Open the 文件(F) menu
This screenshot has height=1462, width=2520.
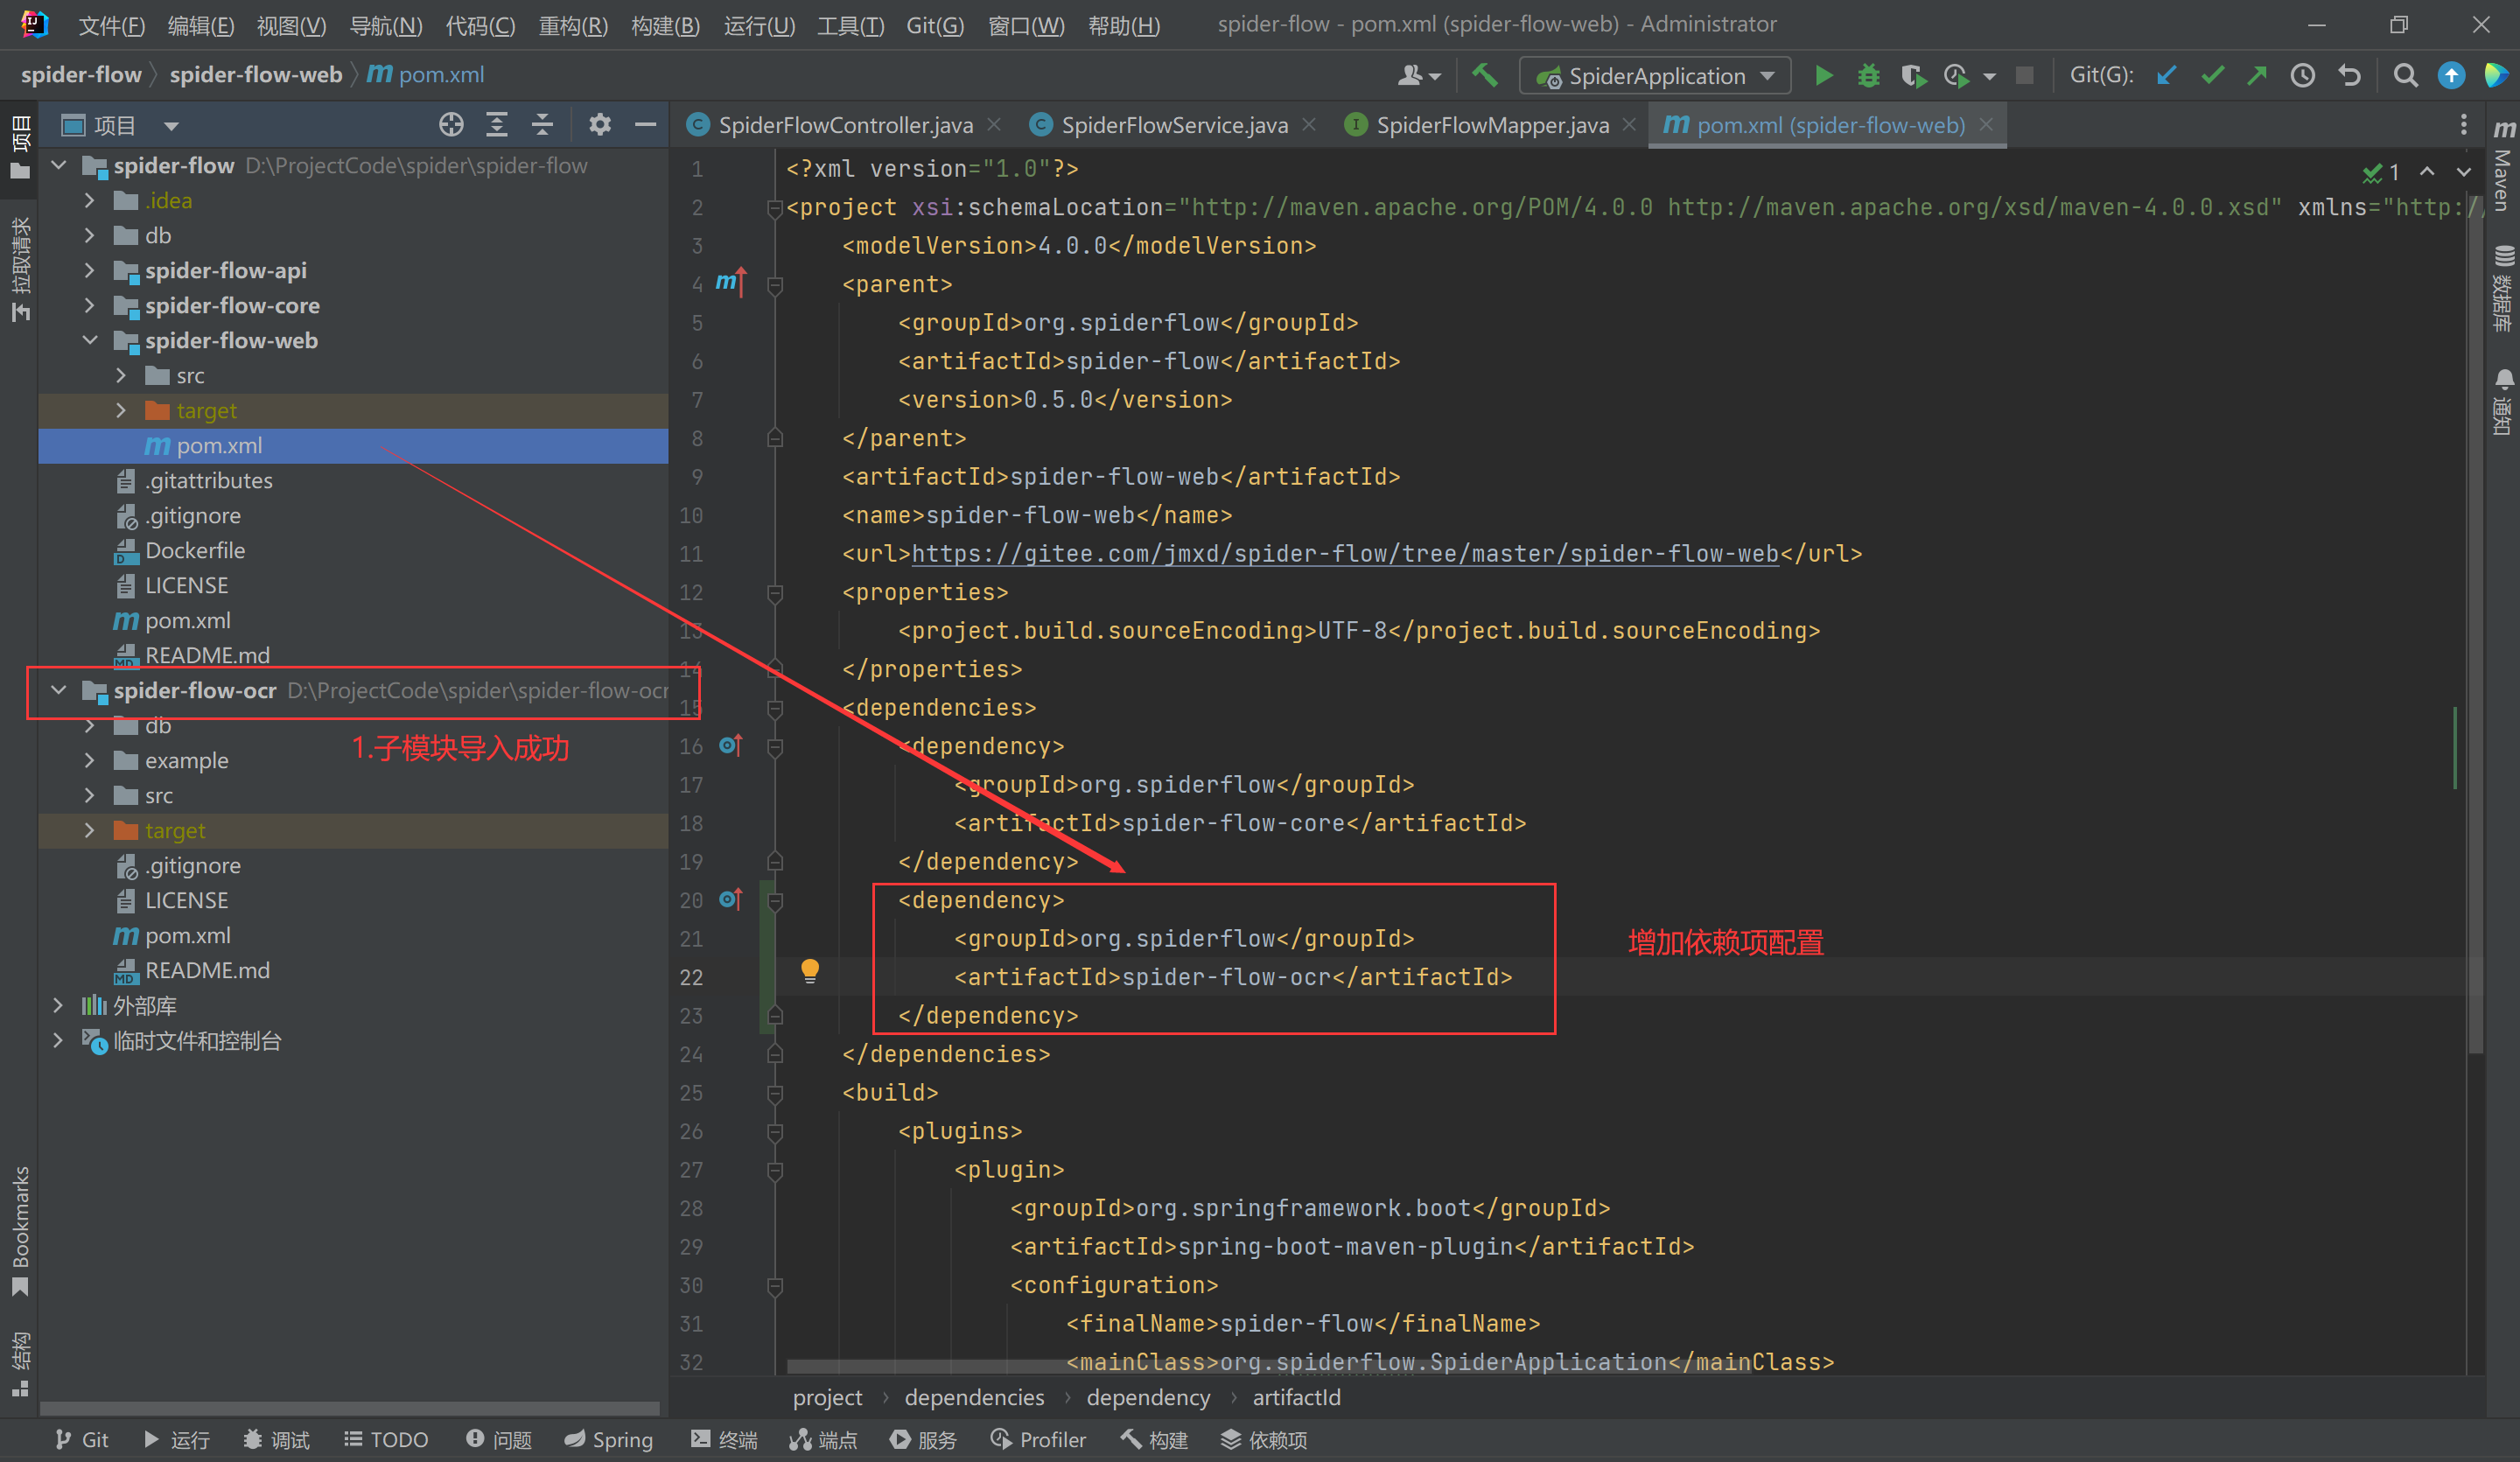point(111,25)
